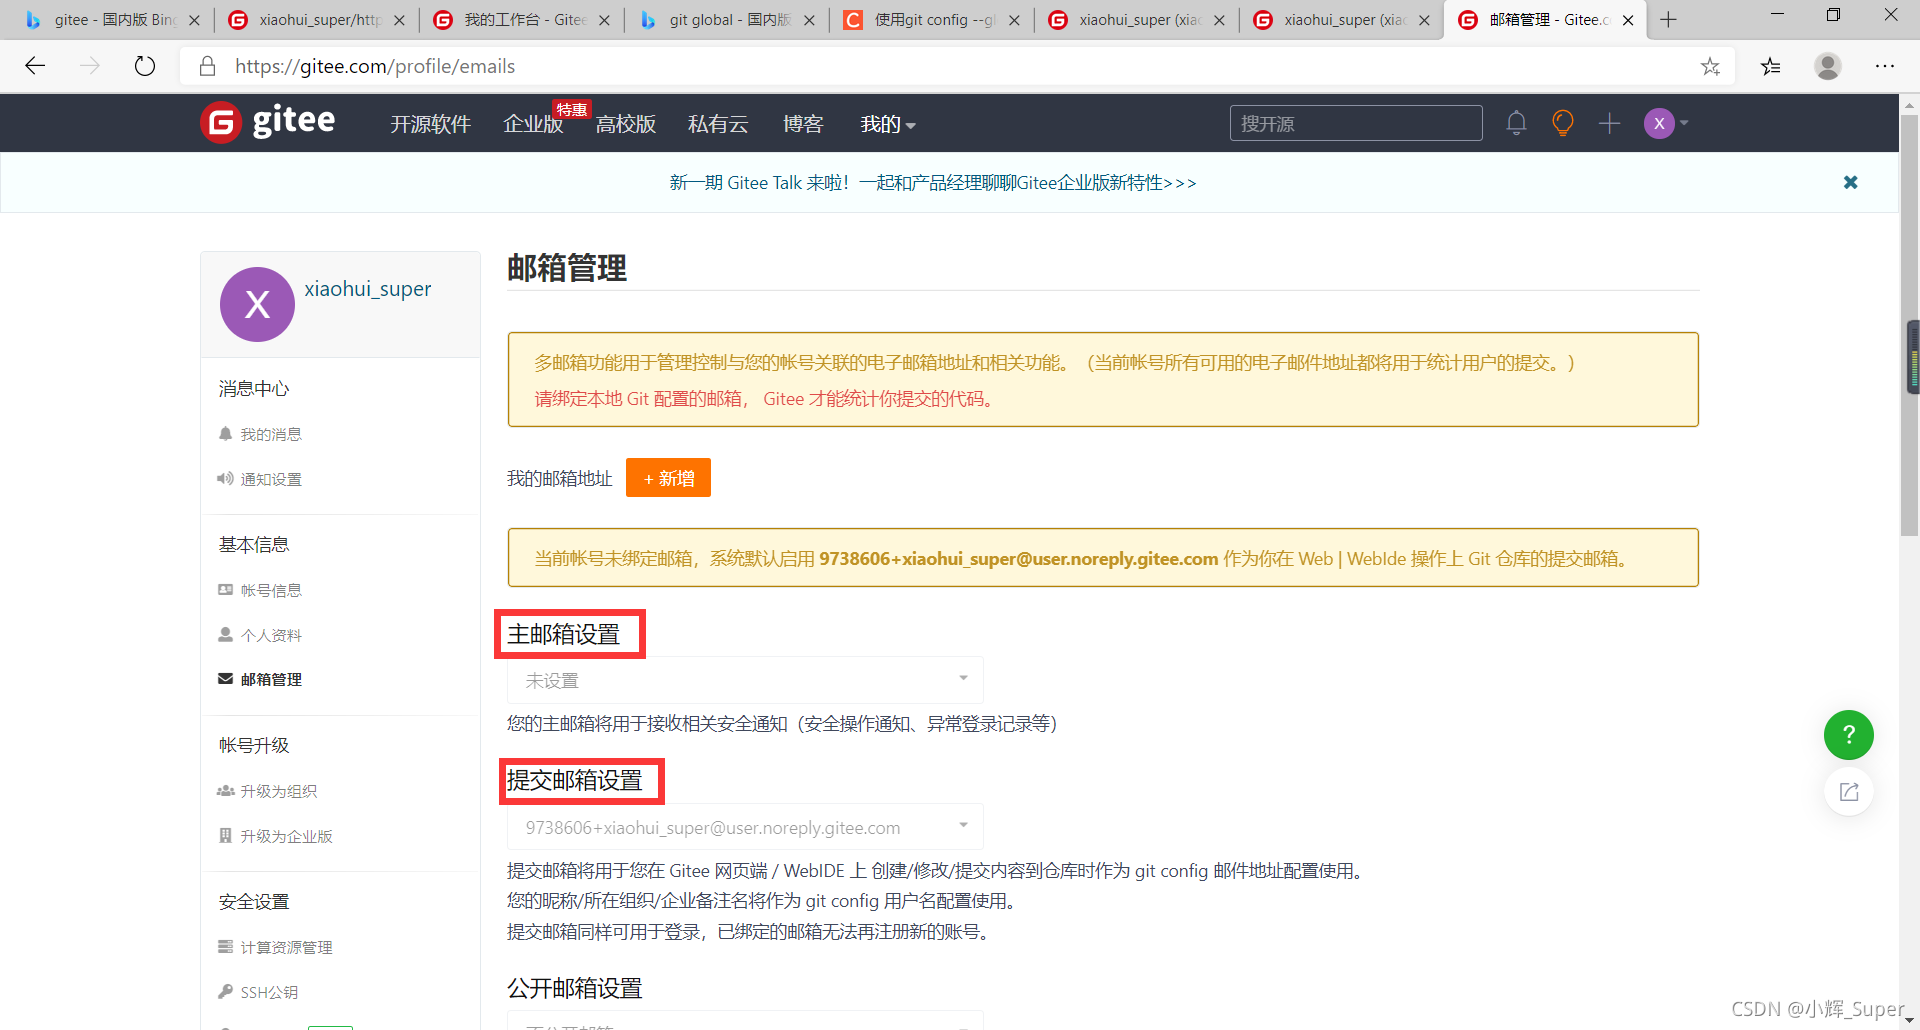Switch to the 我的工作台 browser tab
Image resolution: width=1920 pixels, height=1030 pixels.
pyautogui.click(x=520, y=19)
